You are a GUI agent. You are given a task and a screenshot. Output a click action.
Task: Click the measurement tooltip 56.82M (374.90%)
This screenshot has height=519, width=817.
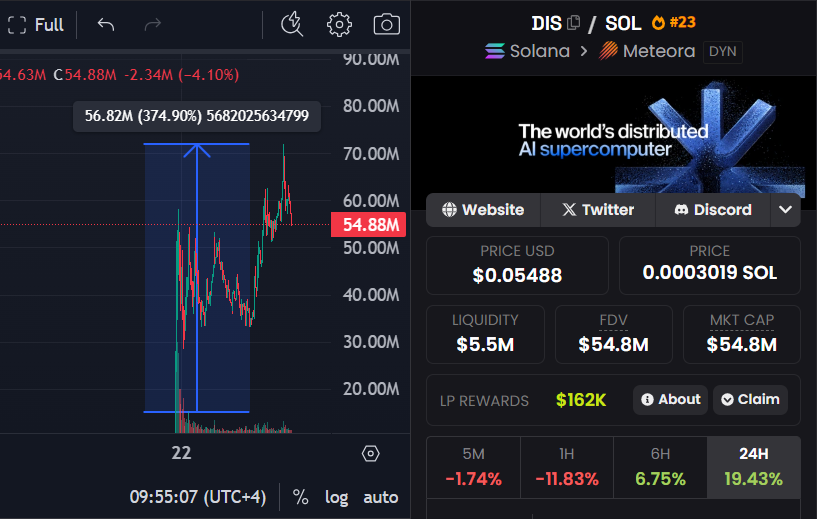coord(197,116)
